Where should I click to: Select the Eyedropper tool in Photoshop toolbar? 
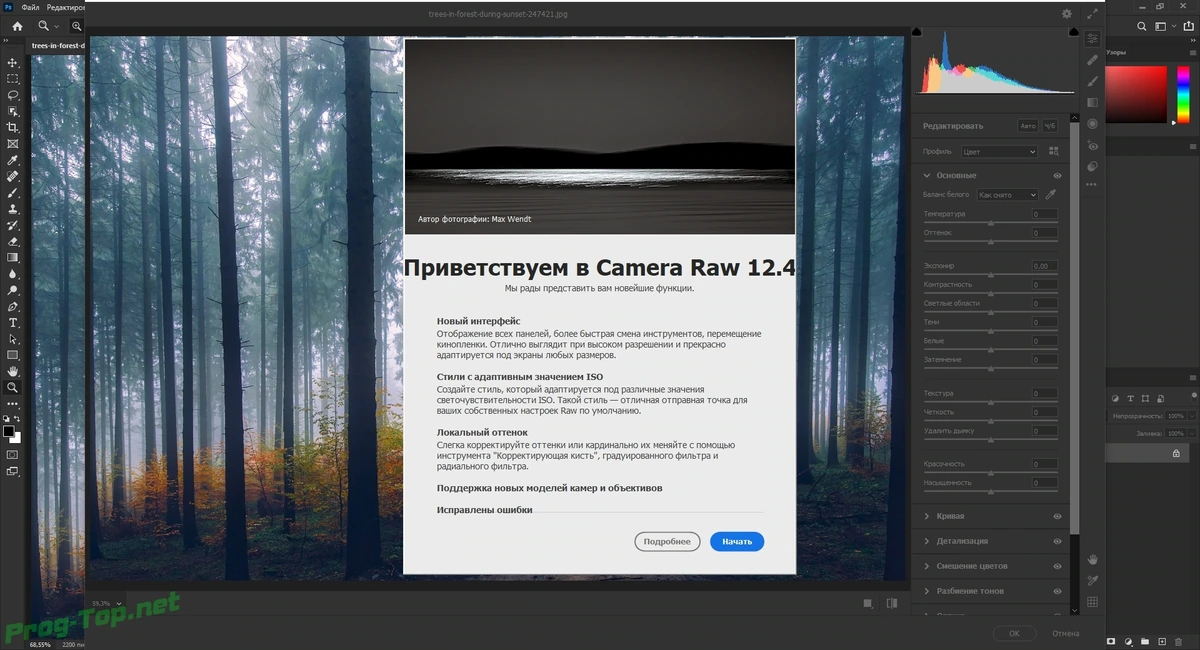pyautogui.click(x=13, y=160)
